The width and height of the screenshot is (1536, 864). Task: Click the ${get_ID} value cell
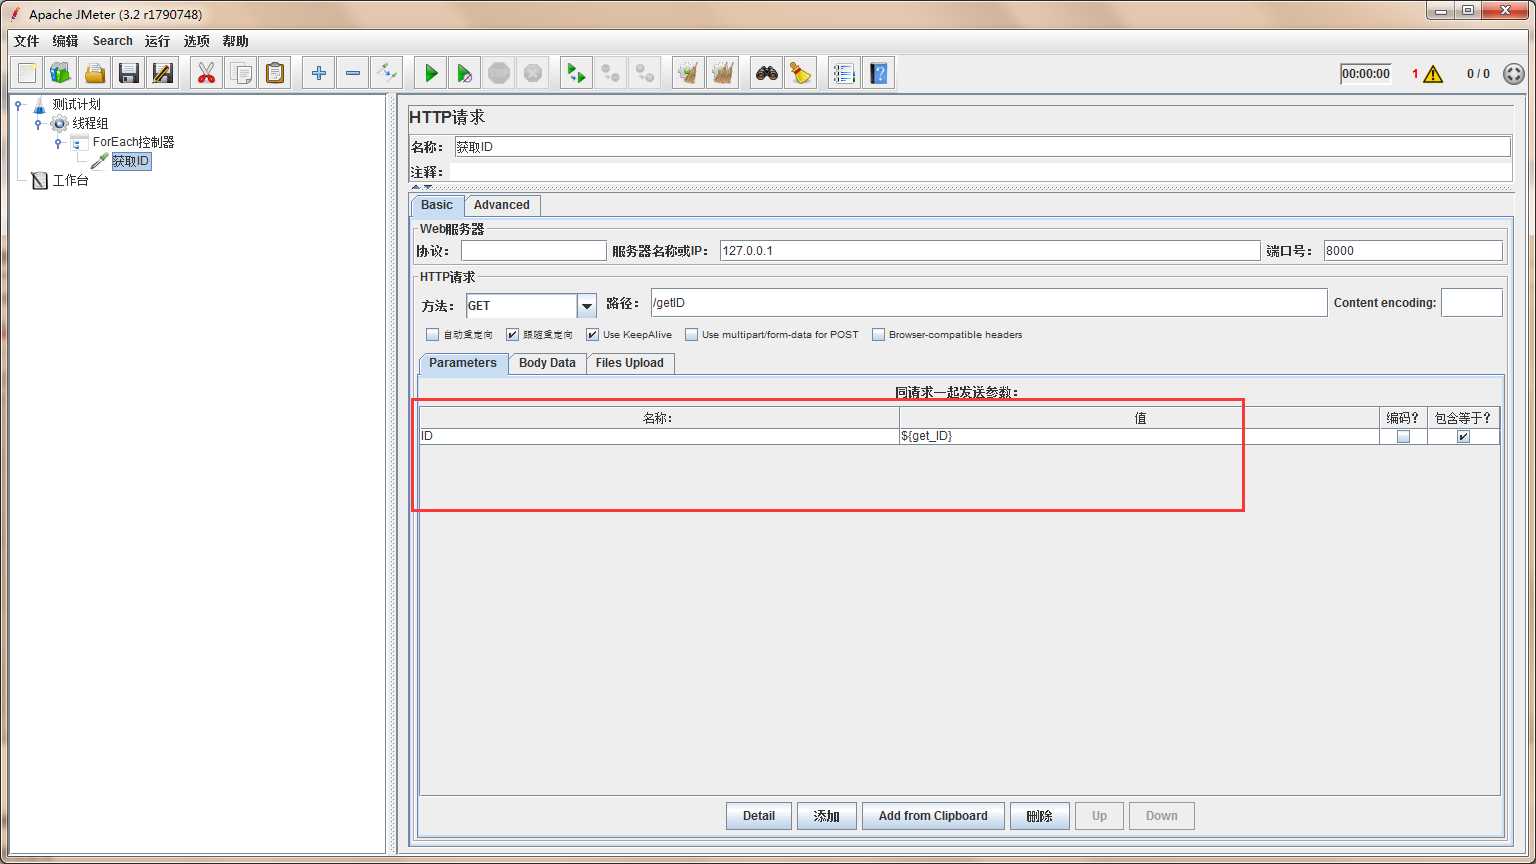click(1139, 436)
